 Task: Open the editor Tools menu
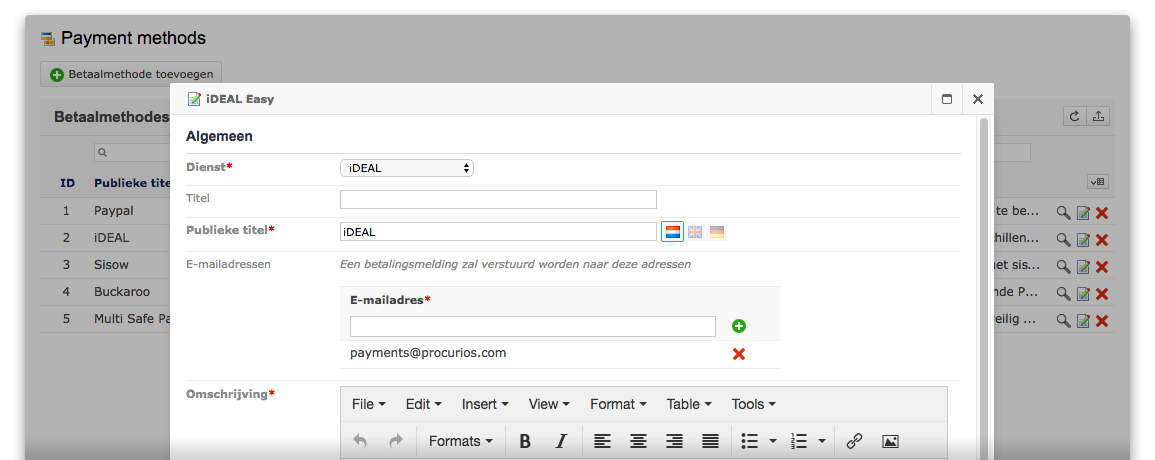coord(754,404)
